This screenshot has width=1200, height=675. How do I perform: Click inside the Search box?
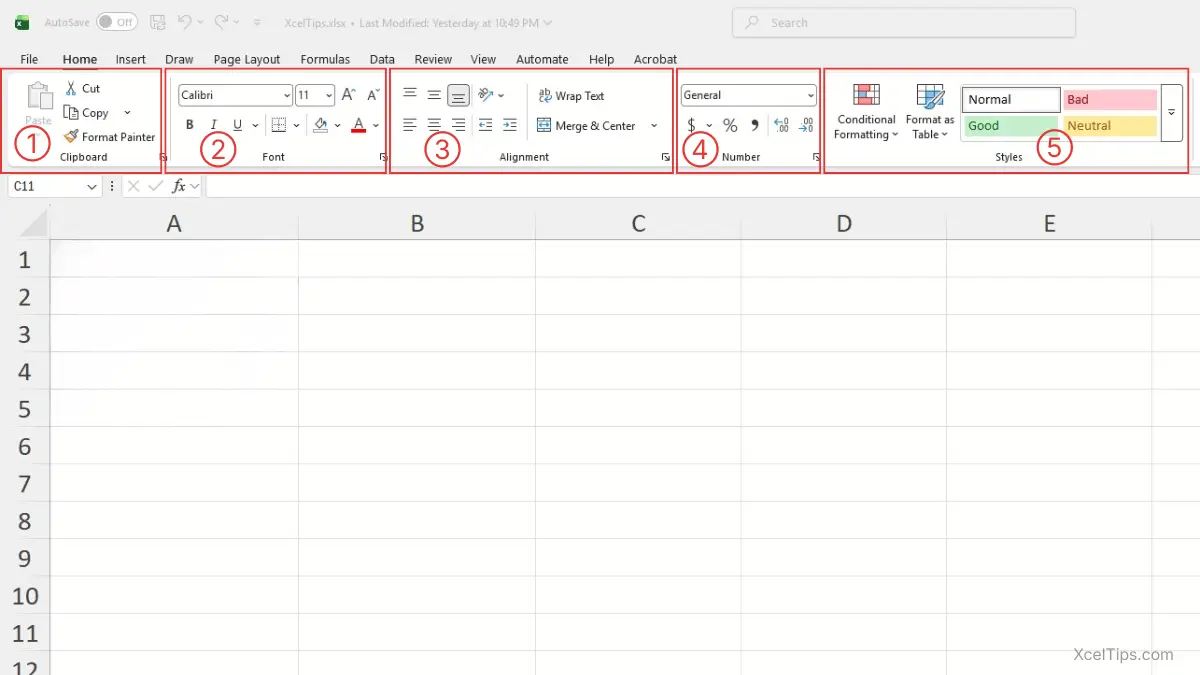(x=900, y=22)
